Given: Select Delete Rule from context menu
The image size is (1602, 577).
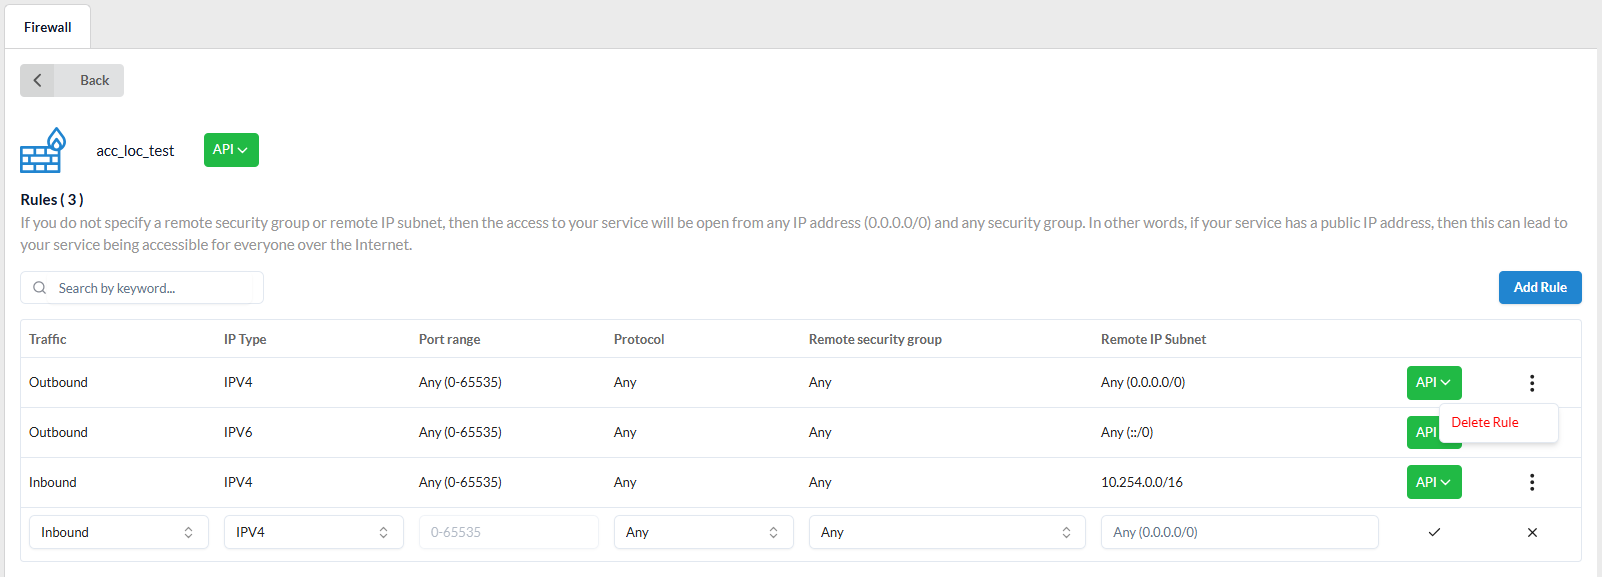Looking at the screenshot, I should [x=1485, y=423].
